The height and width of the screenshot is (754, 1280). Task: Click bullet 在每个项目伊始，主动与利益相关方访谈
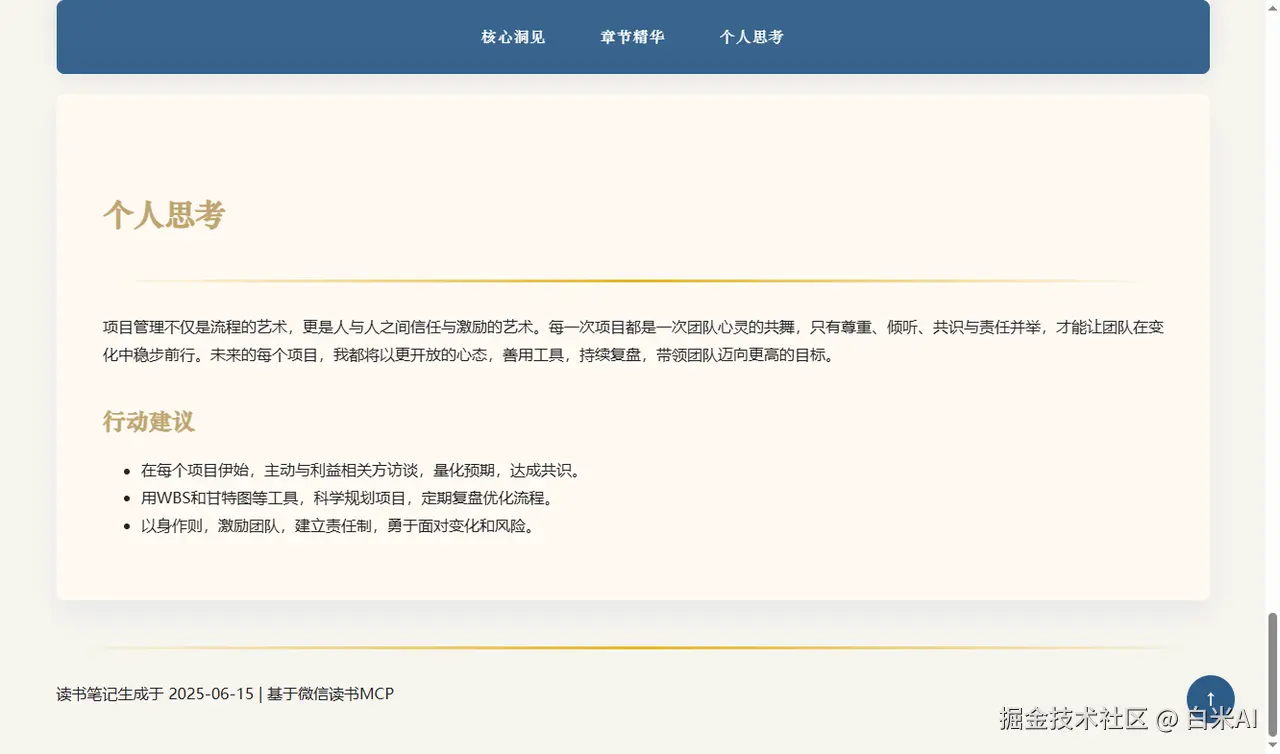click(x=361, y=470)
